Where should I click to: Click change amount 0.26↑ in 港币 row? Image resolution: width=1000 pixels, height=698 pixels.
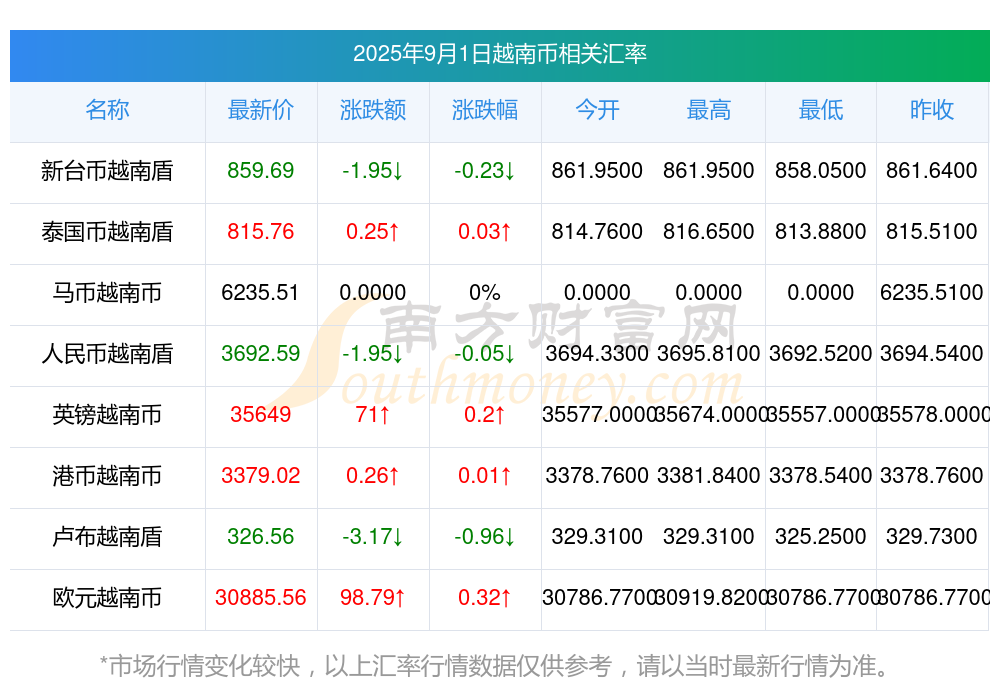pyautogui.click(x=372, y=475)
